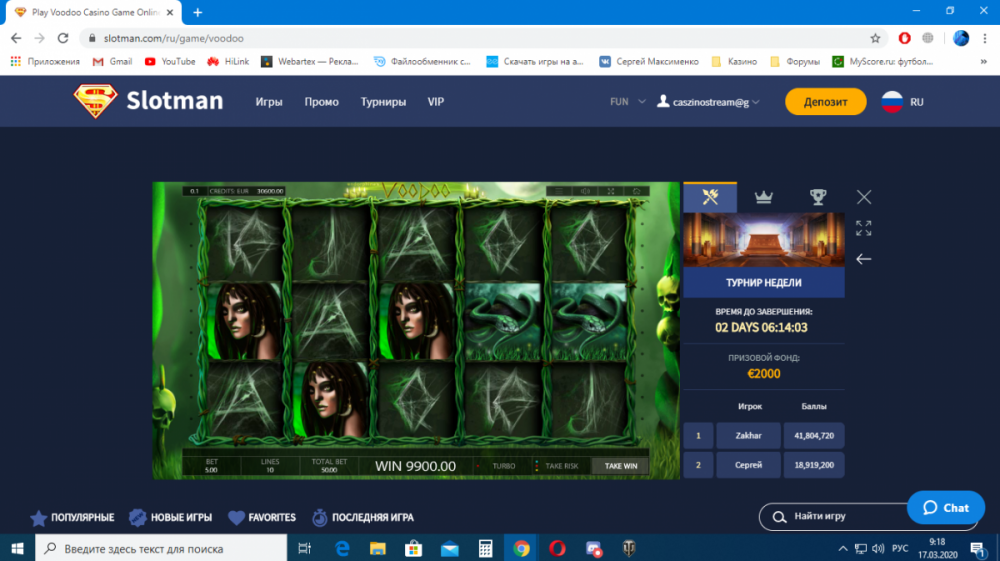Reload the page
The image size is (1000, 561).
click(62, 38)
